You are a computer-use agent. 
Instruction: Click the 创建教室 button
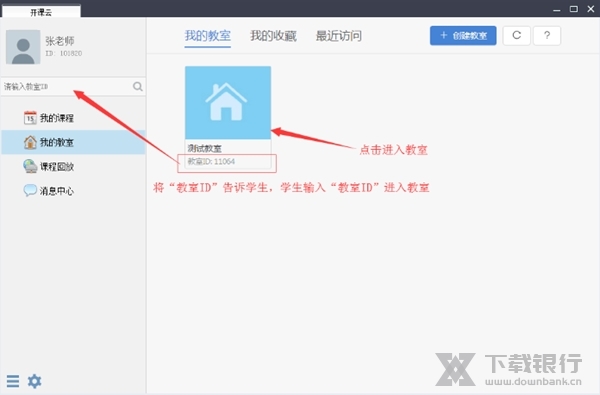(463, 36)
